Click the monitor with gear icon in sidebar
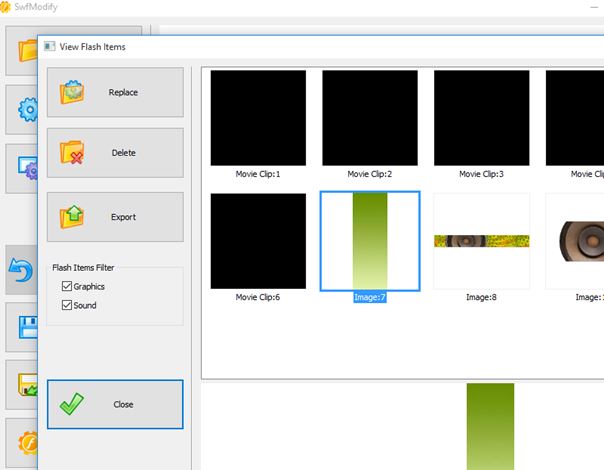 tap(28, 168)
